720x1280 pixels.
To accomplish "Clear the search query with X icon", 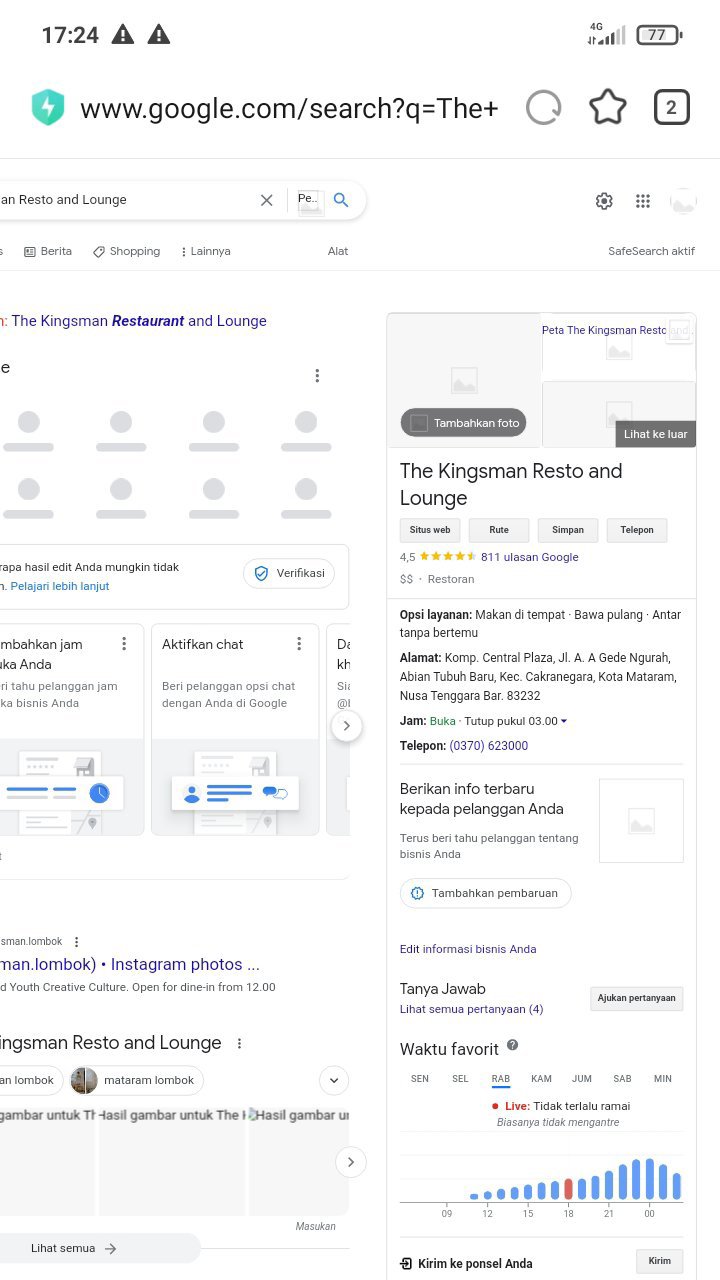I will [267, 200].
